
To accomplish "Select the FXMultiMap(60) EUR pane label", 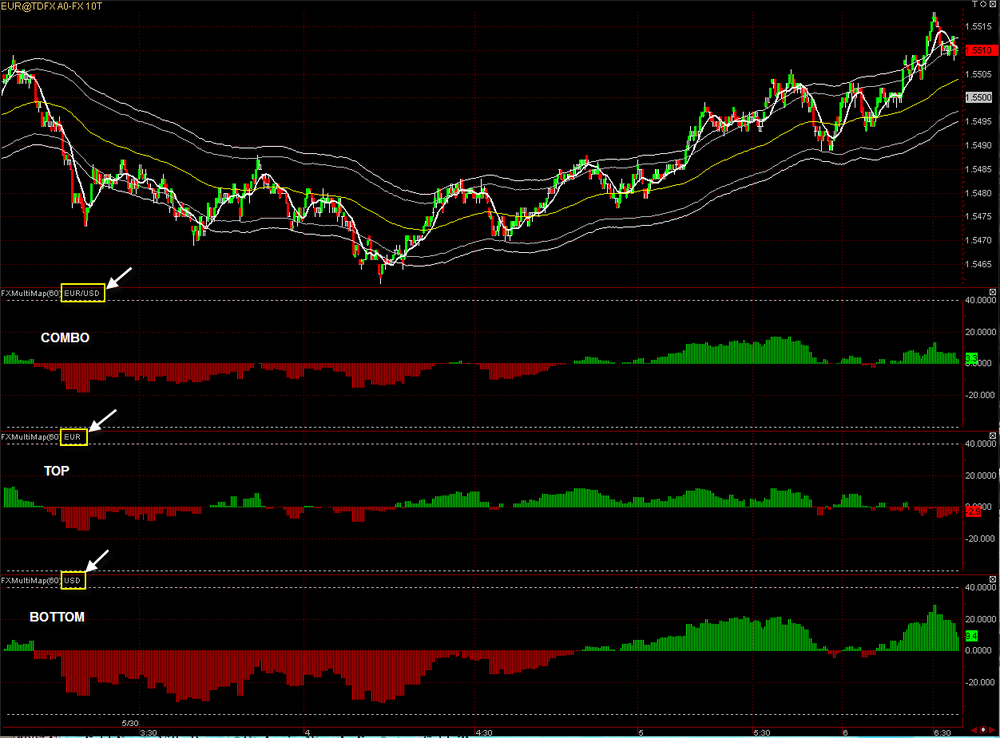I will click(41, 437).
